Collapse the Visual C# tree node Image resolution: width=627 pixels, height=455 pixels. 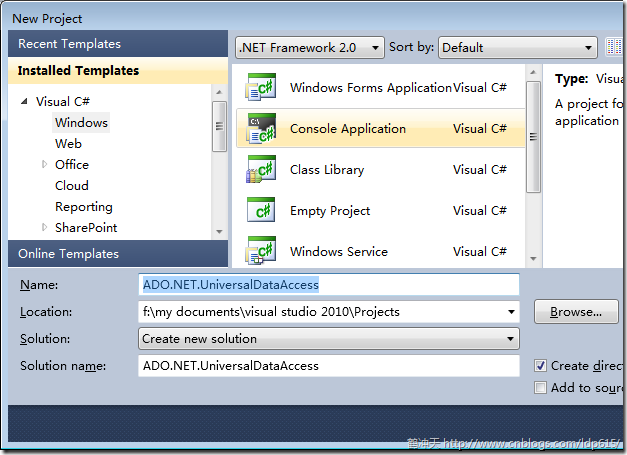[x=24, y=102]
